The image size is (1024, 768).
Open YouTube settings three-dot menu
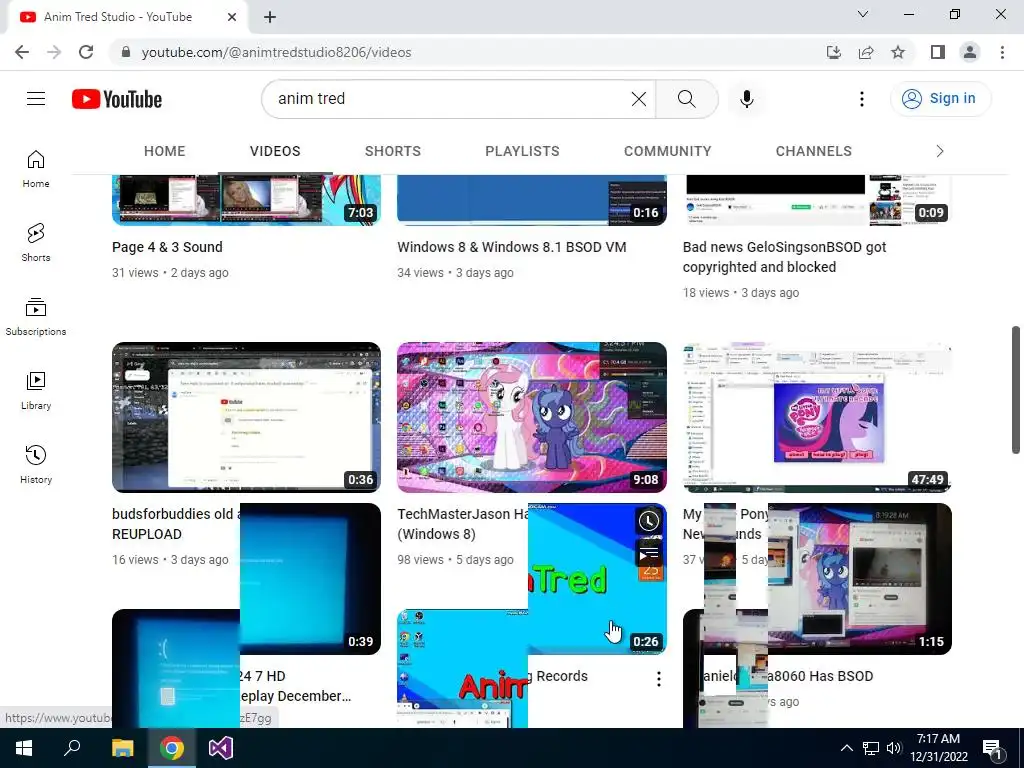(861, 99)
